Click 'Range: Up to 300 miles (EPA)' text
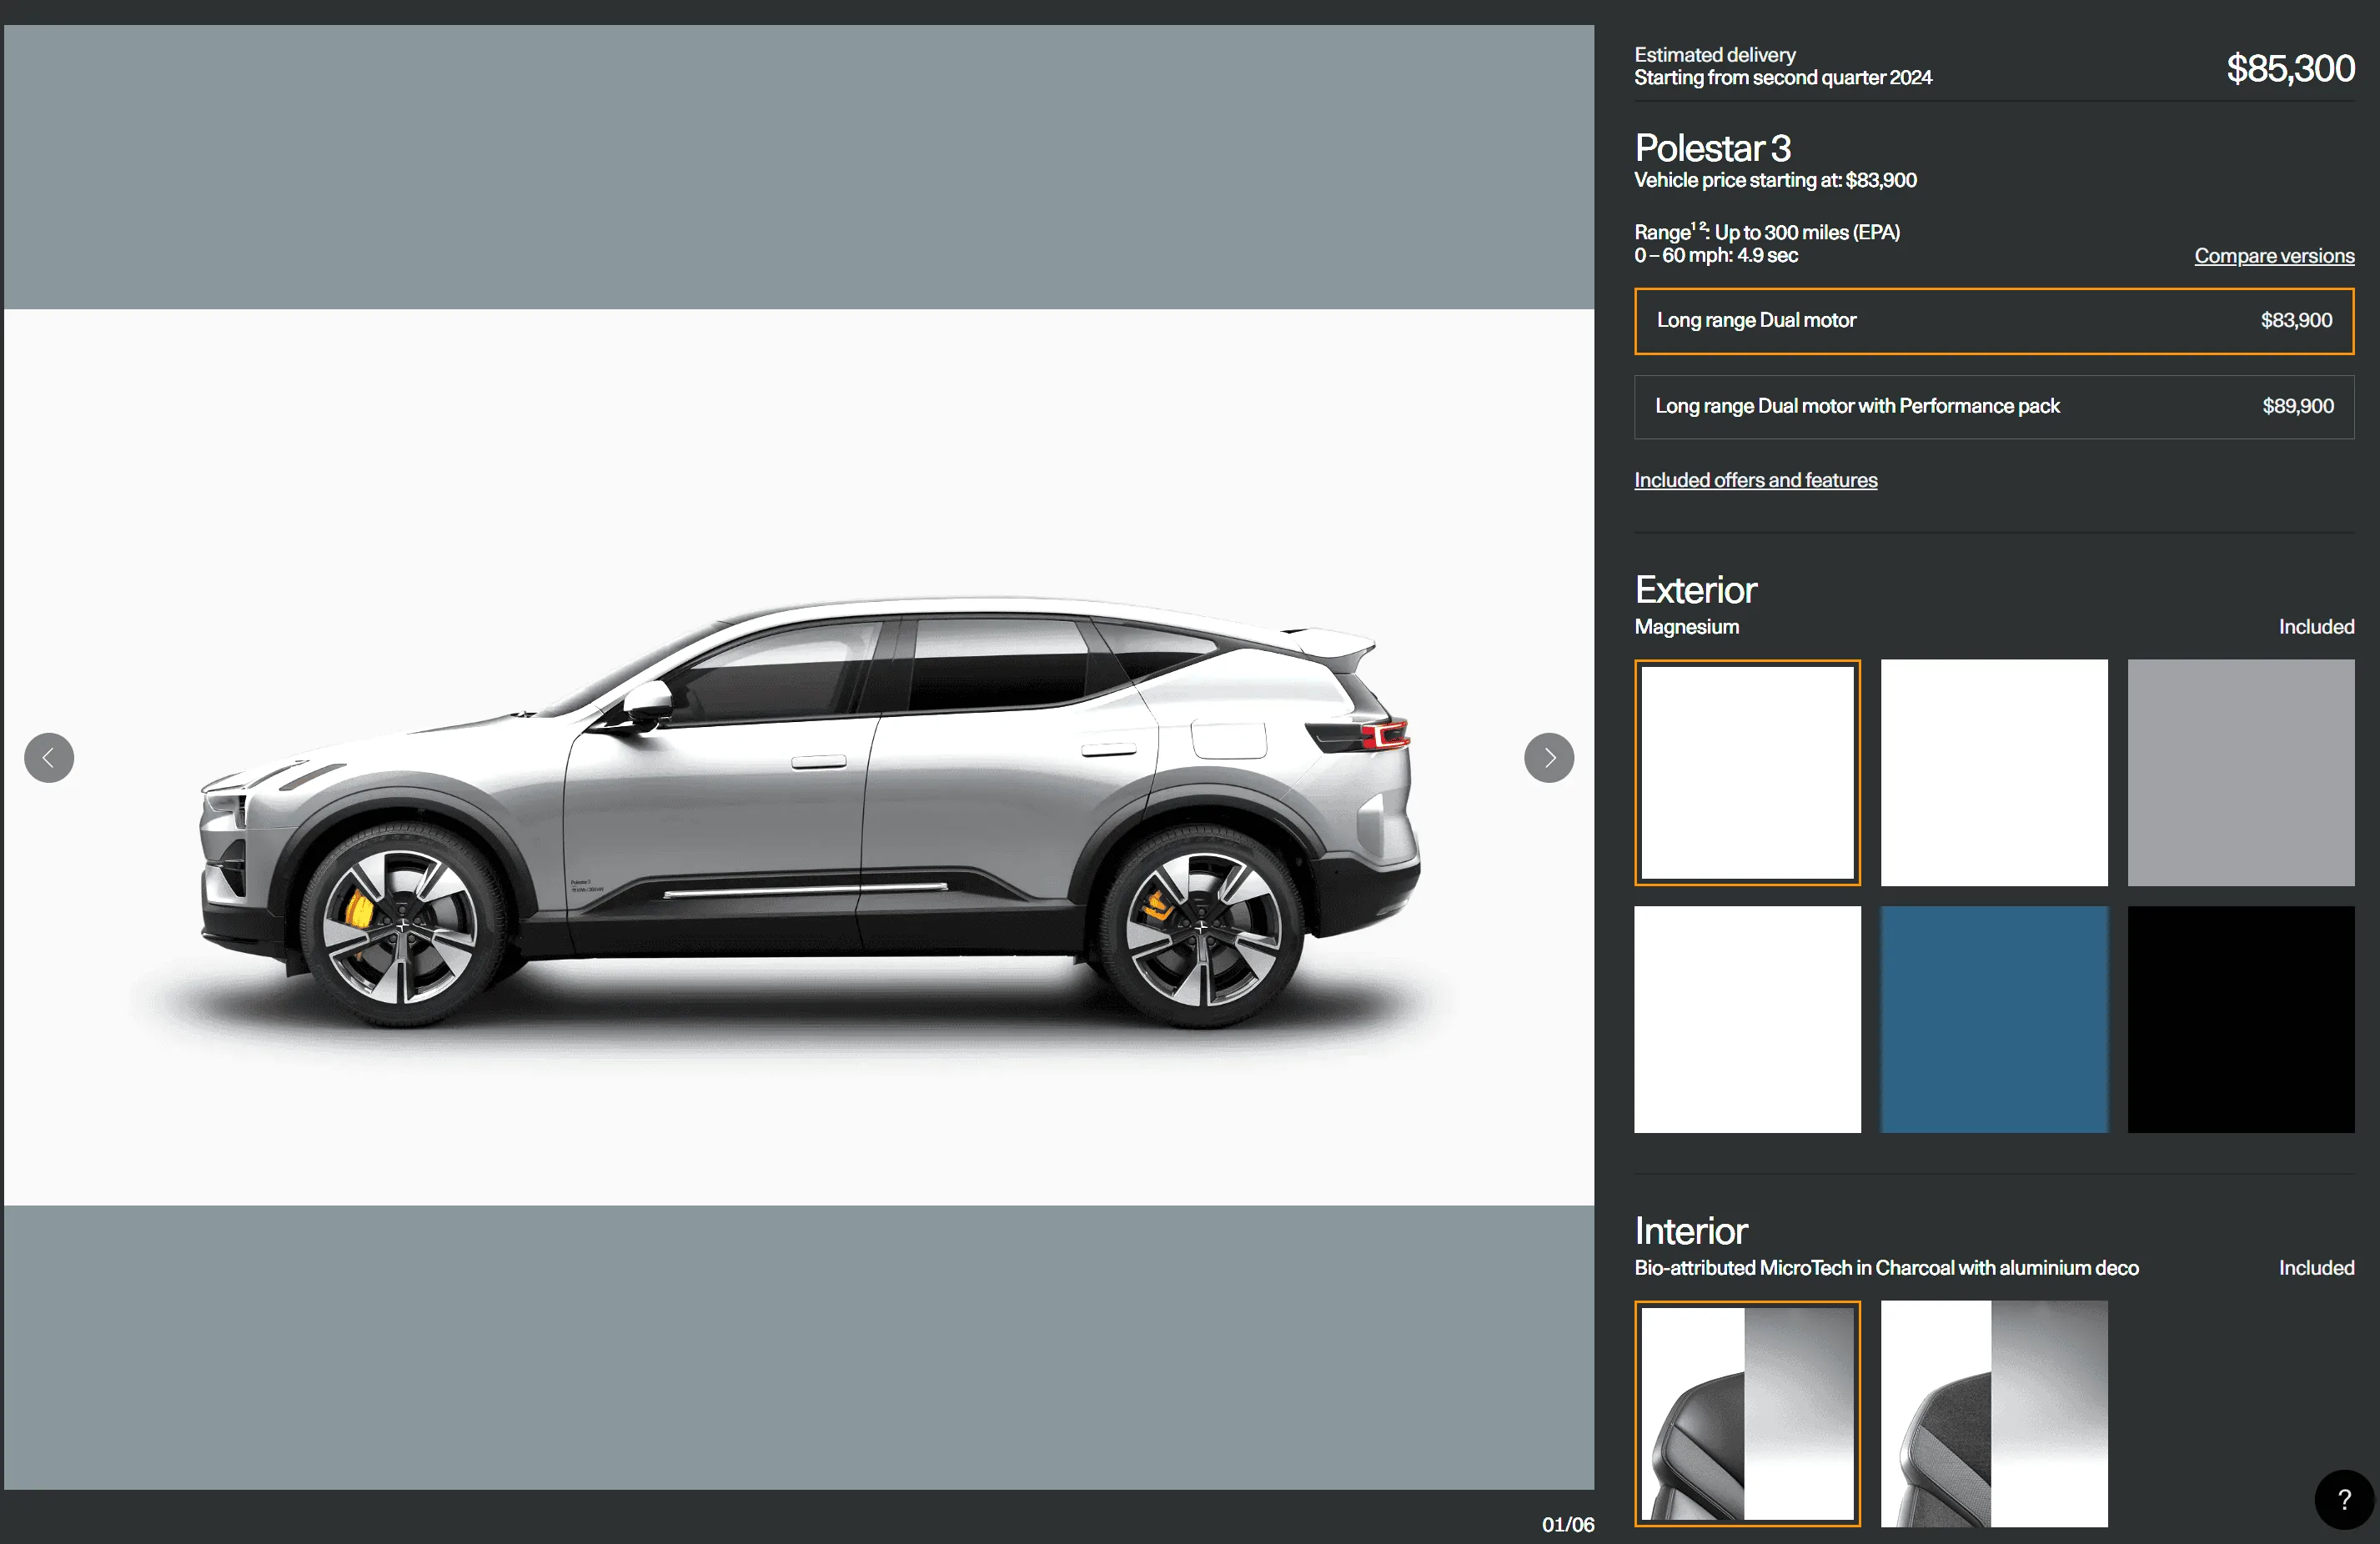 pyautogui.click(x=1767, y=232)
